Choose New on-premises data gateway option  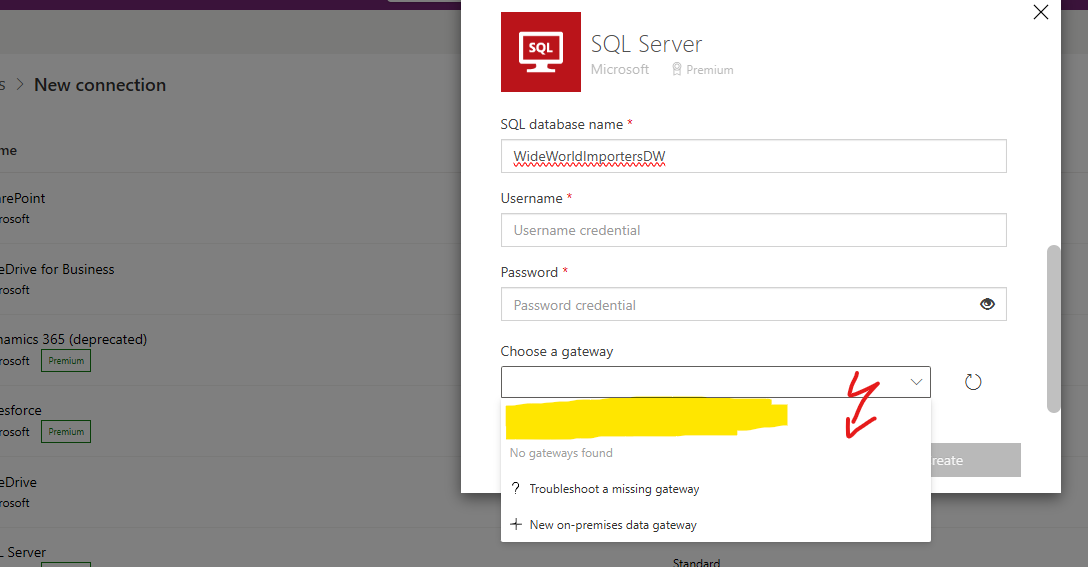pyautogui.click(x=613, y=525)
